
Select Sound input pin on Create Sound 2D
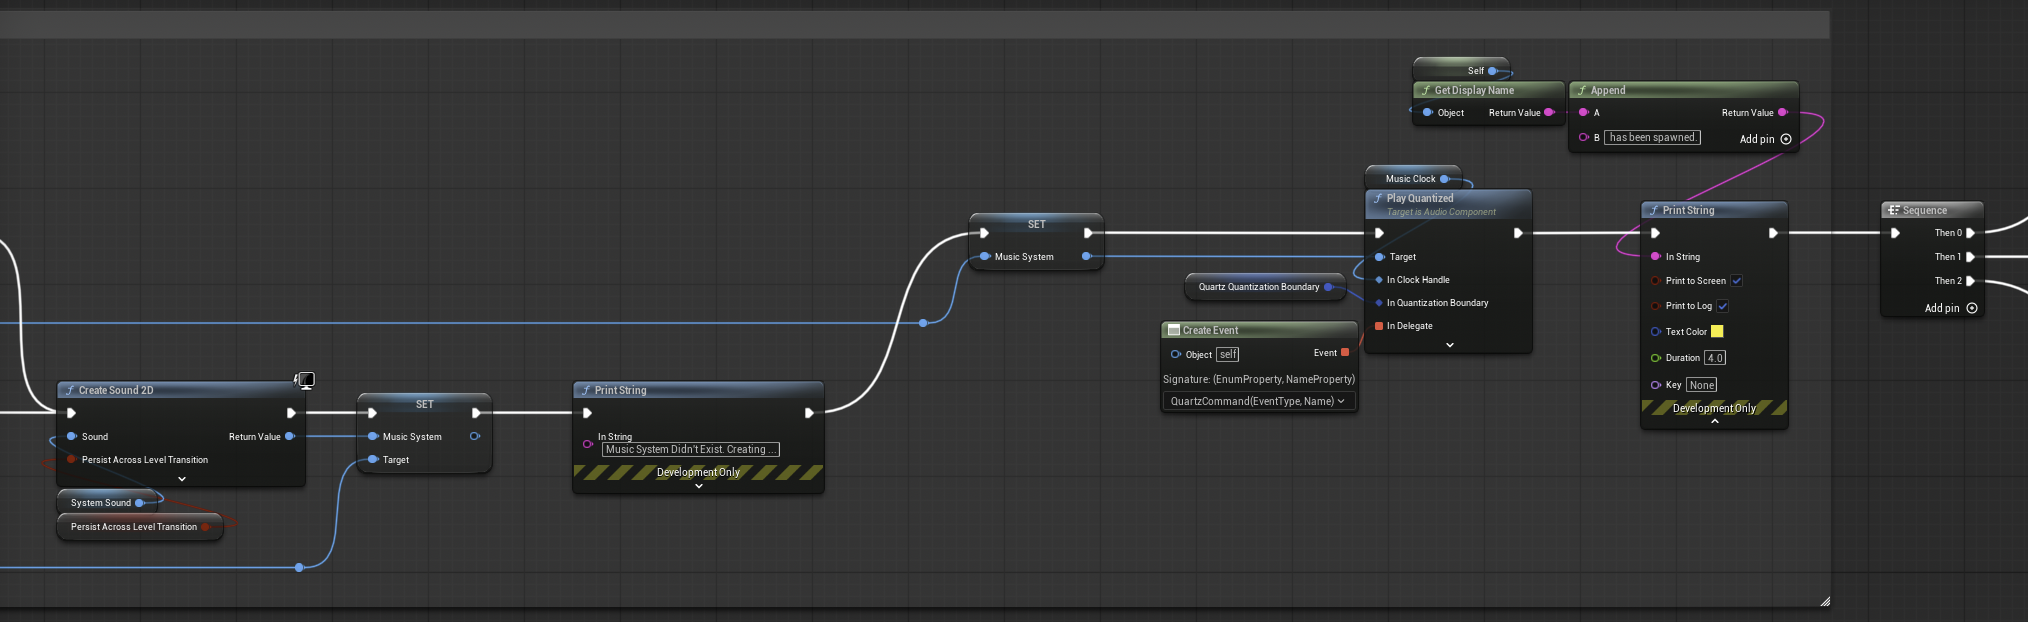[x=72, y=436]
